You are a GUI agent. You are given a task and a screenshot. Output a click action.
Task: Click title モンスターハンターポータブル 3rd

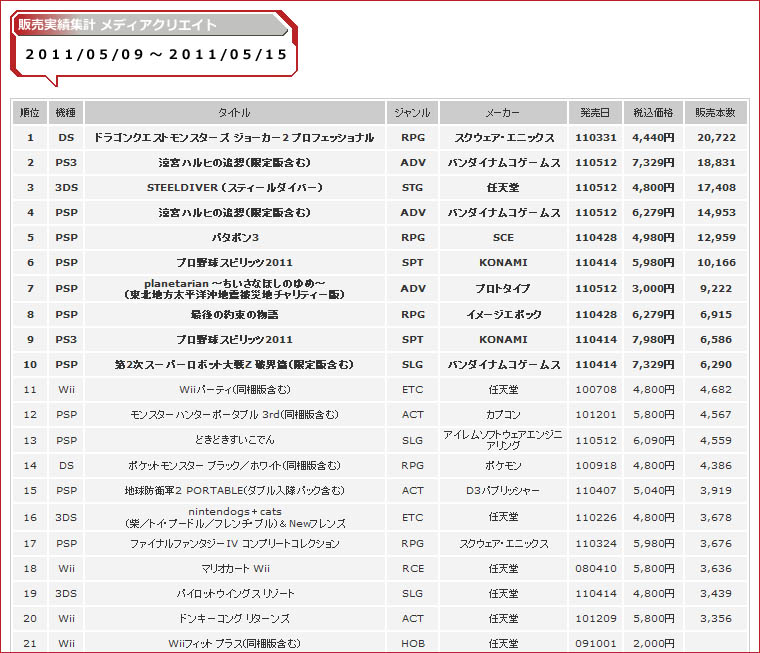235,415
